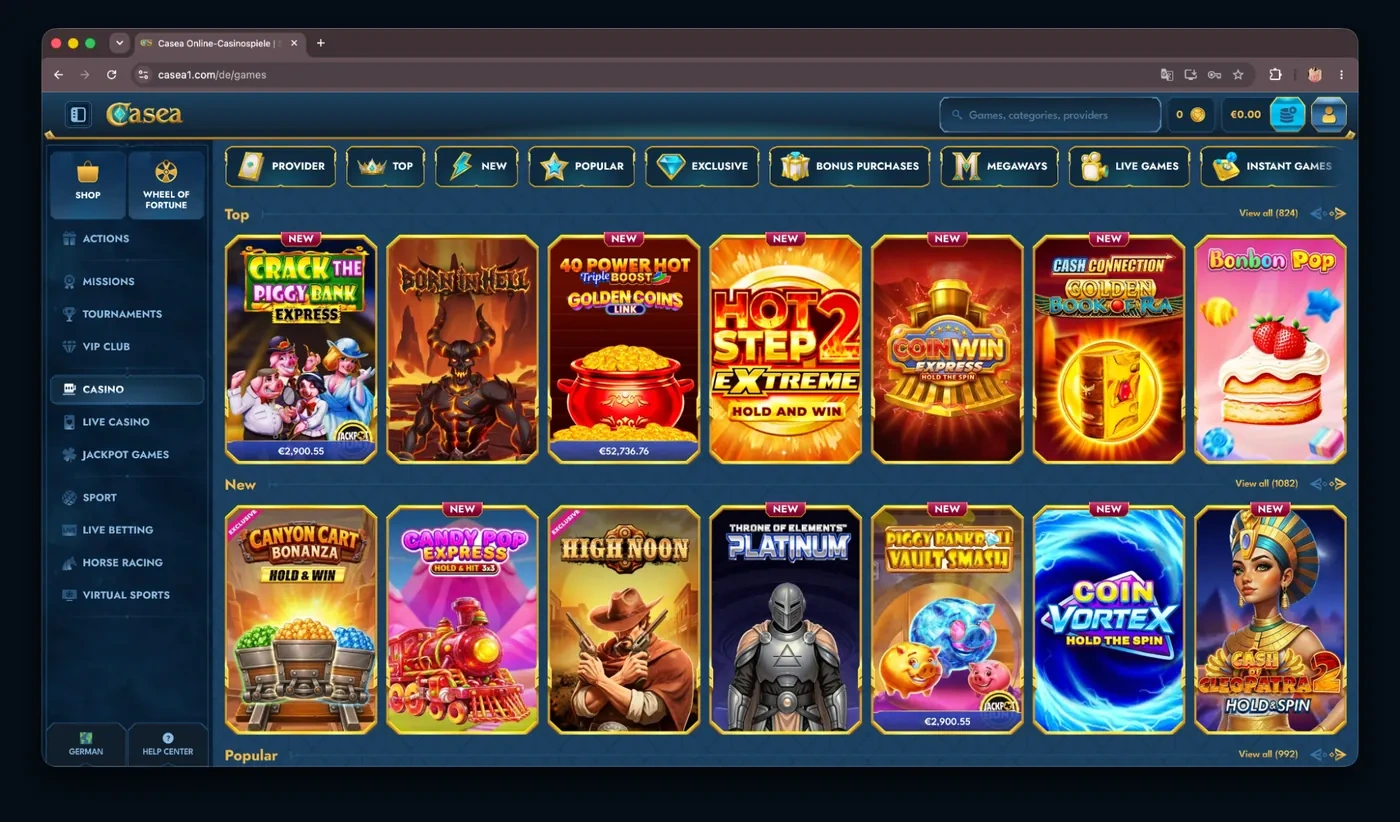Viewport: 1400px width, 822px height.
Task: Open Candy Pop Express game
Action: click(462, 620)
